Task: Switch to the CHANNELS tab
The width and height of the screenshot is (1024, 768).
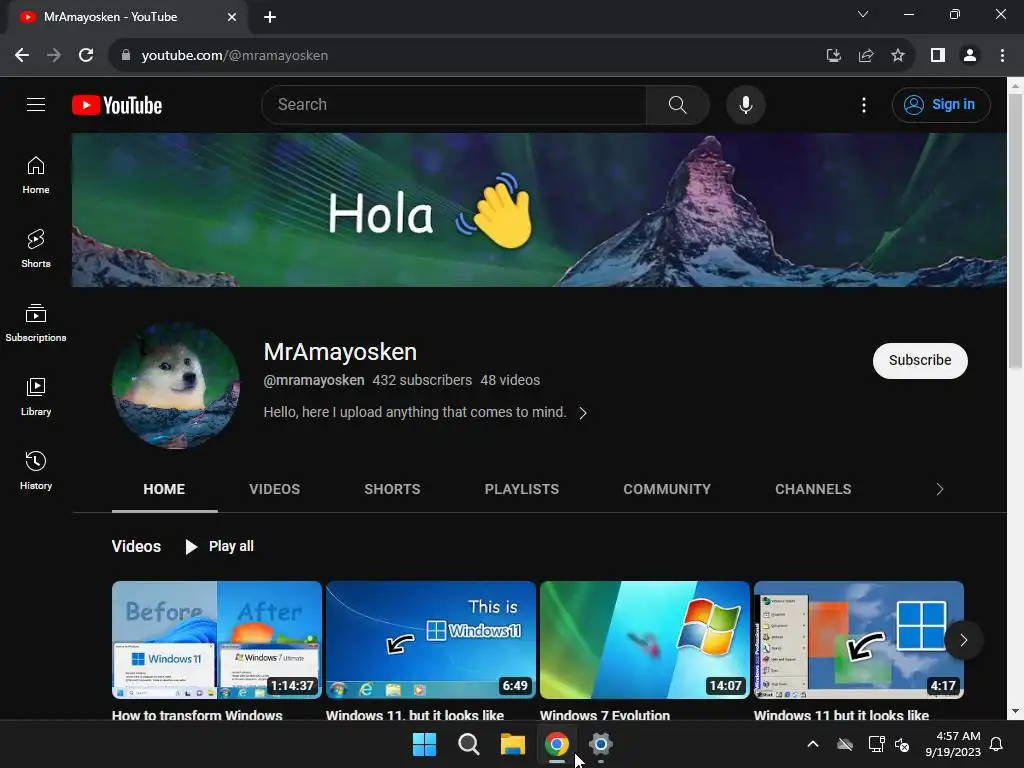Action: (x=813, y=489)
